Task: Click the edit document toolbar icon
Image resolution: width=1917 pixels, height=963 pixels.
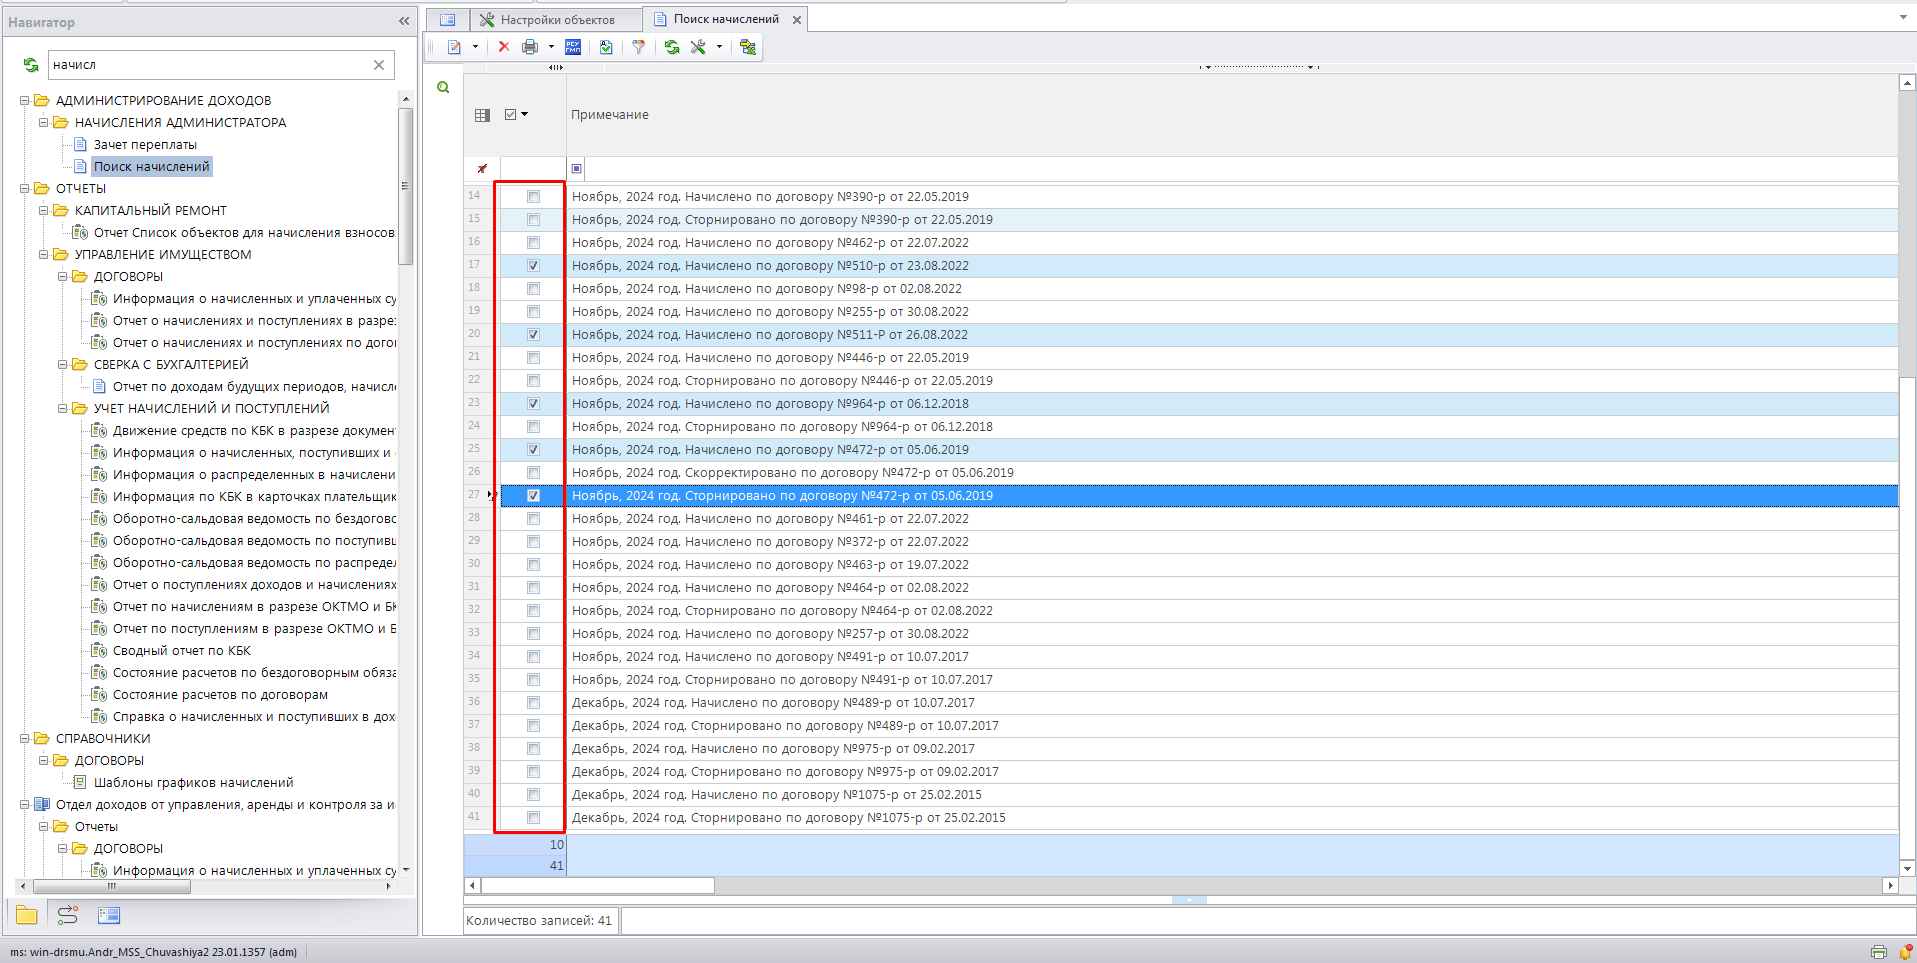Action: (455, 47)
